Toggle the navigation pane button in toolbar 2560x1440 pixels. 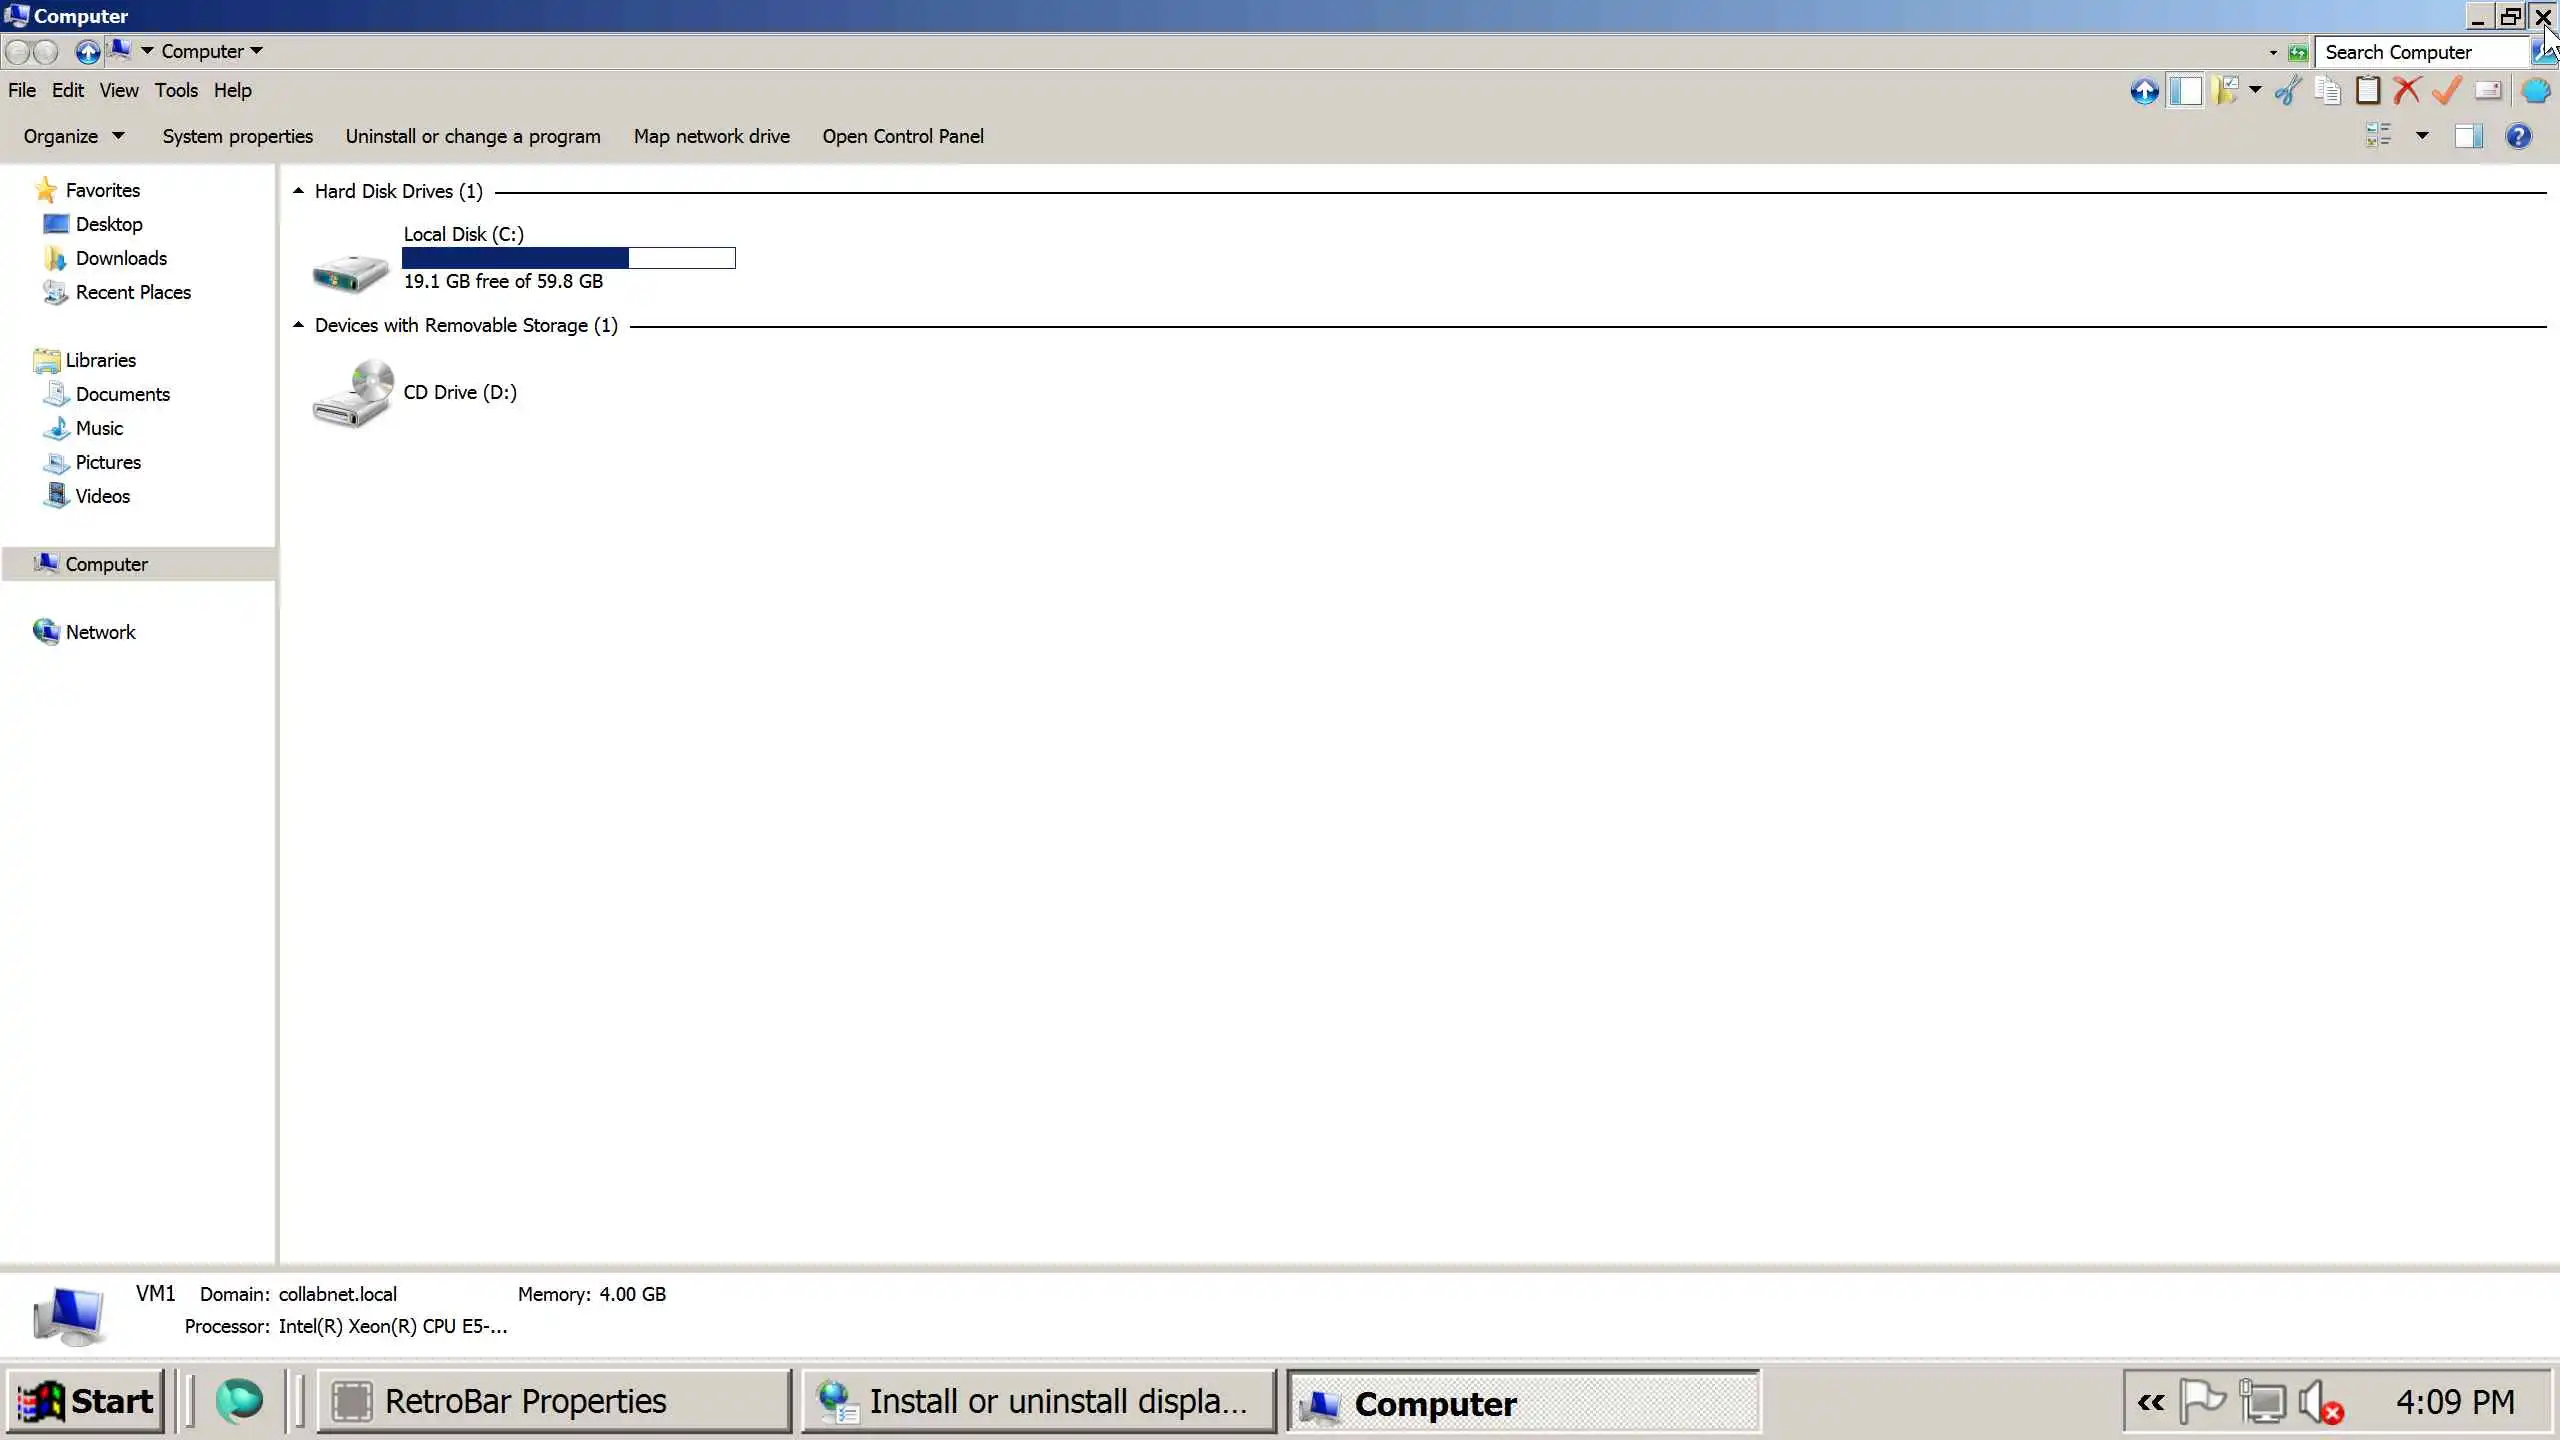point(2185,91)
